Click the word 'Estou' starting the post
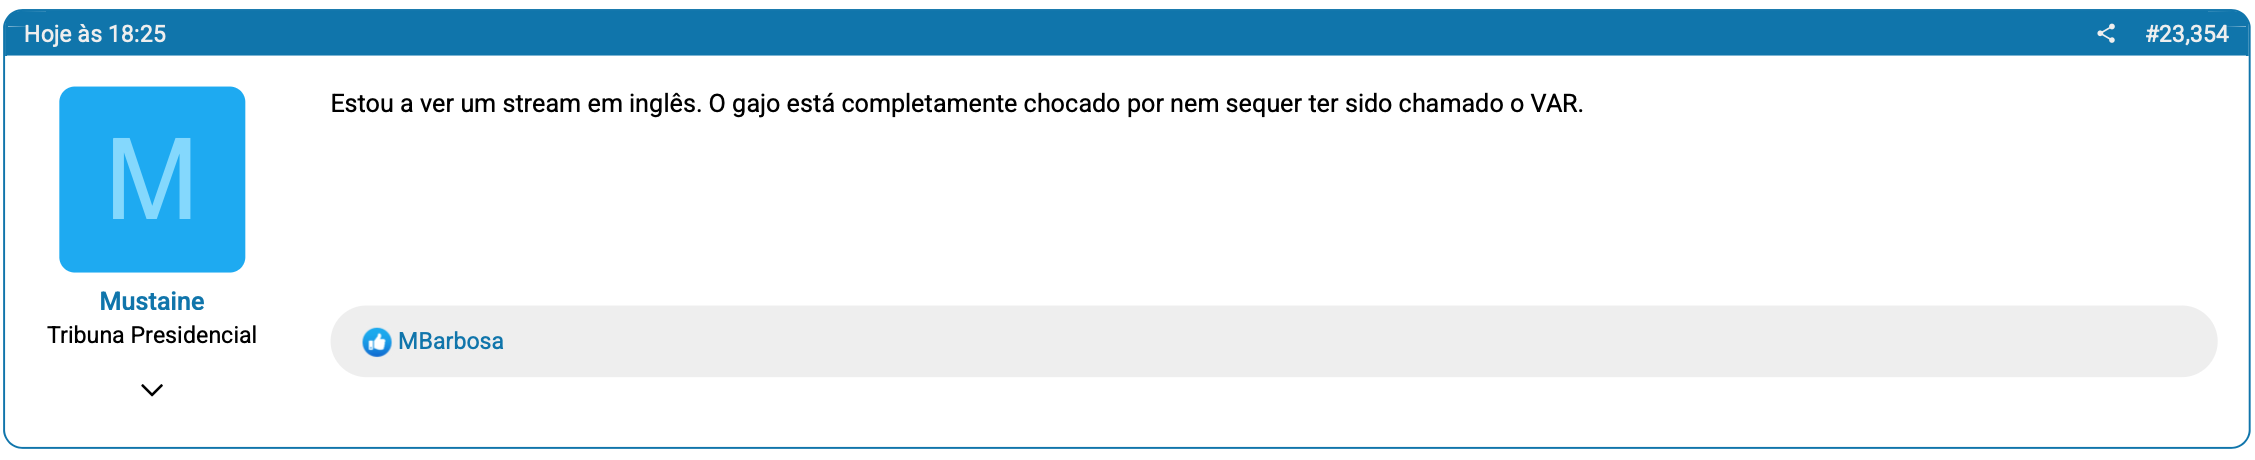Image resolution: width=2255 pixels, height=460 pixels. (362, 104)
